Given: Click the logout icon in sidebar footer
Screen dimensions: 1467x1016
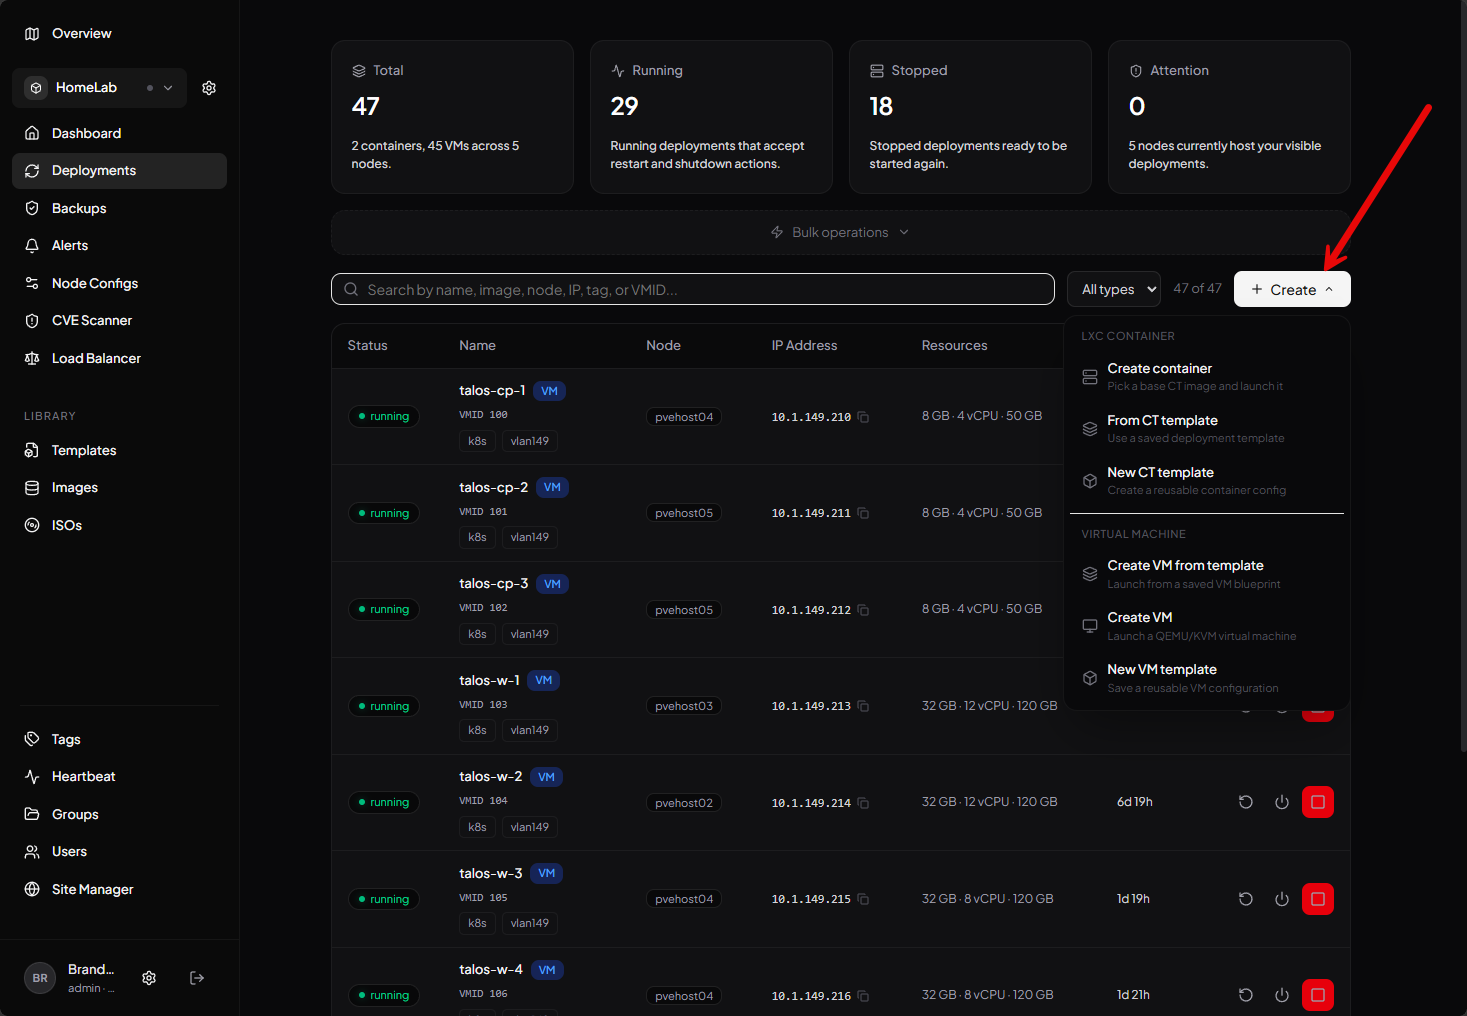Looking at the screenshot, I should tap(197, 978).
